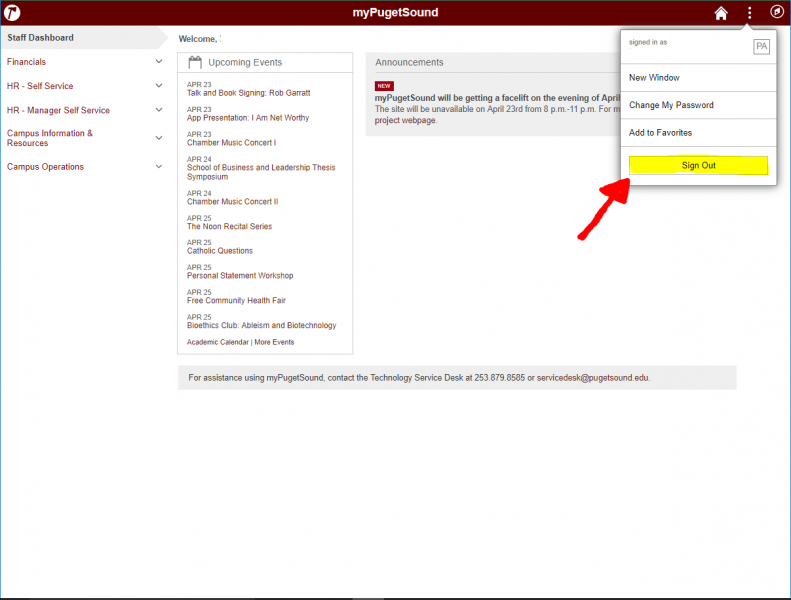Screen dimensions: 791x600
Task: Open Free Community Health Fair event
Action: [x=236, y=300]
